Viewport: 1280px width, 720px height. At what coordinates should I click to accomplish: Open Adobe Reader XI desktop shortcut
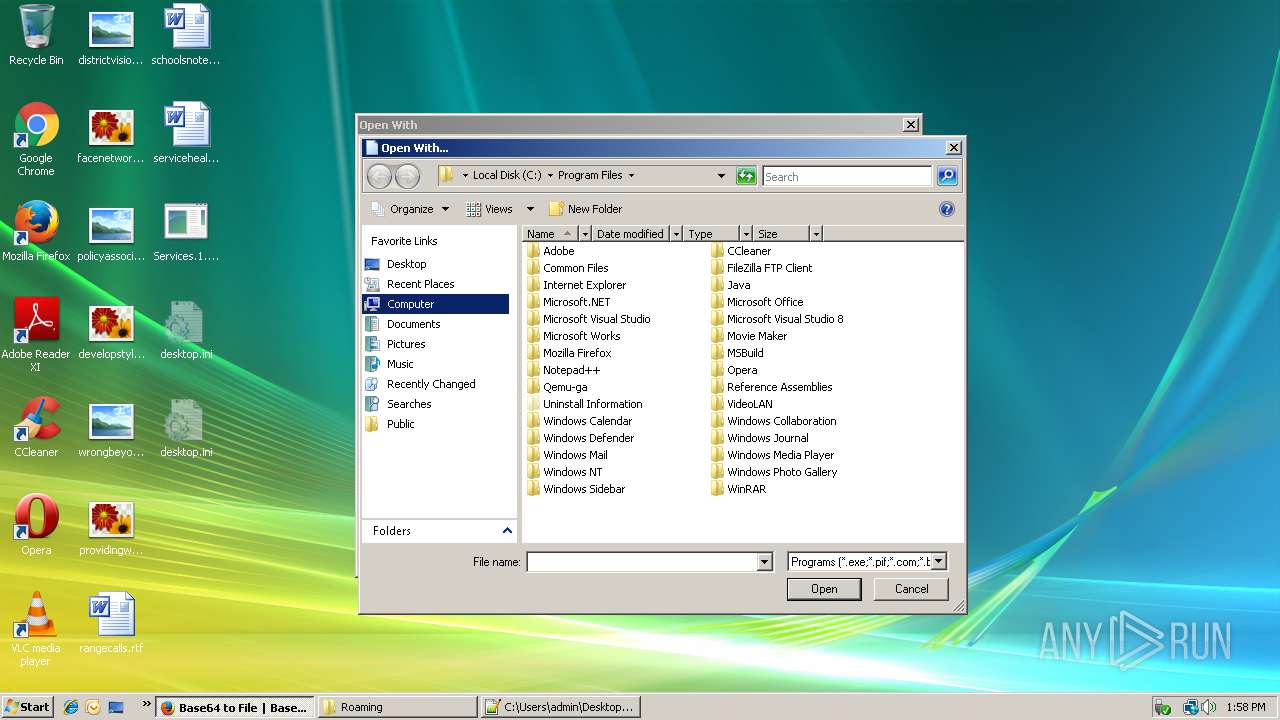[36, 335]
